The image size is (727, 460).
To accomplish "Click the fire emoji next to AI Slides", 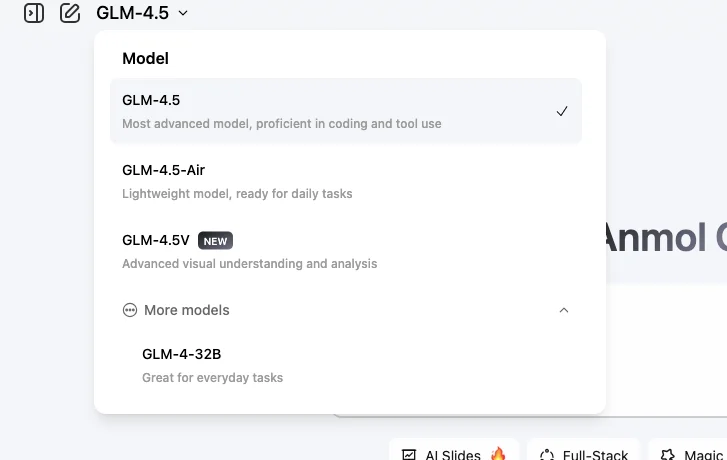I will click(x=498, y=454).
